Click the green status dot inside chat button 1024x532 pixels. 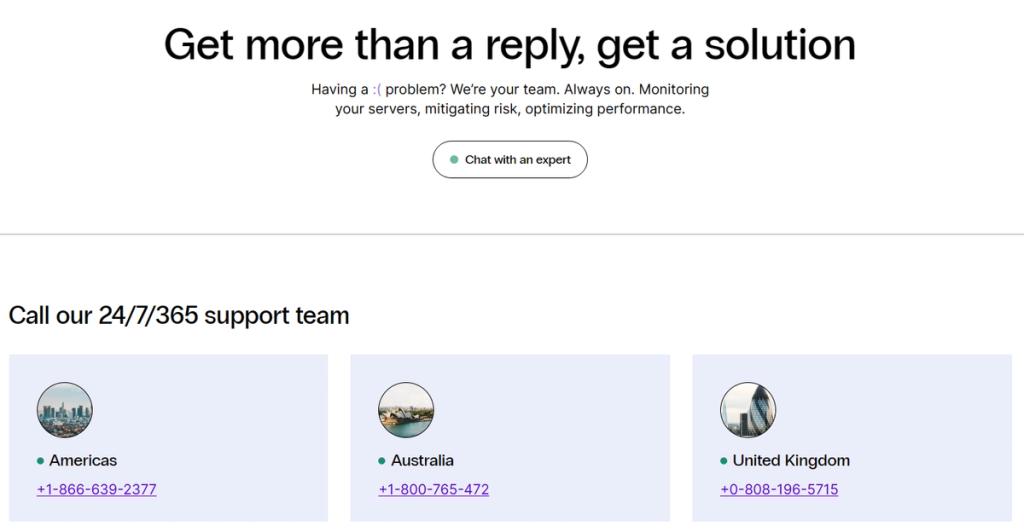tap(454, 159)
